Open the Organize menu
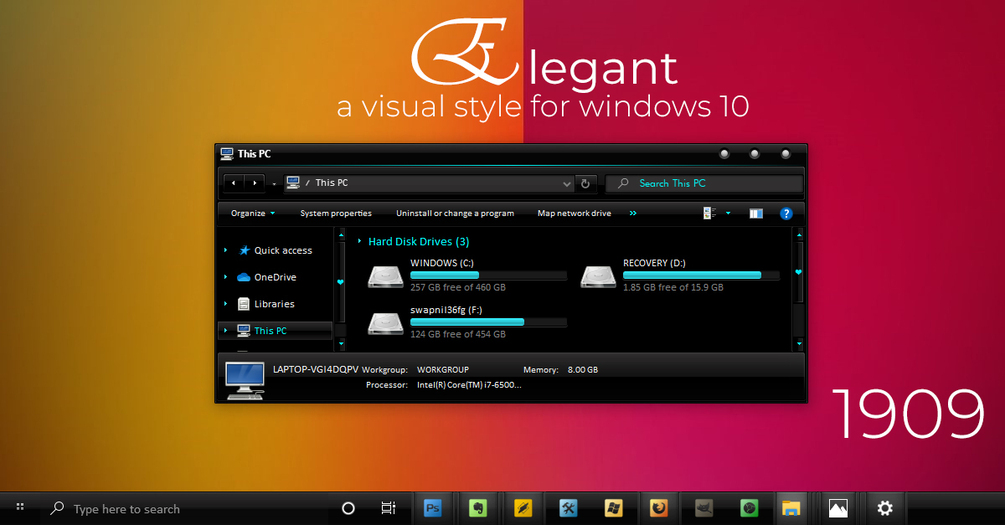The width and height of the screenshot is (1005, 525). tap(253, 213)
